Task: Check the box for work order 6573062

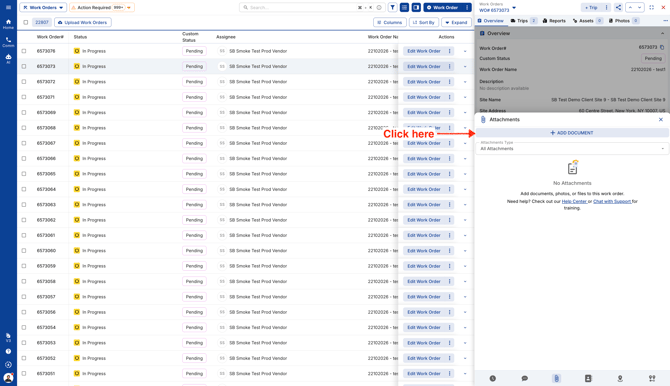Action: point(24,220)
